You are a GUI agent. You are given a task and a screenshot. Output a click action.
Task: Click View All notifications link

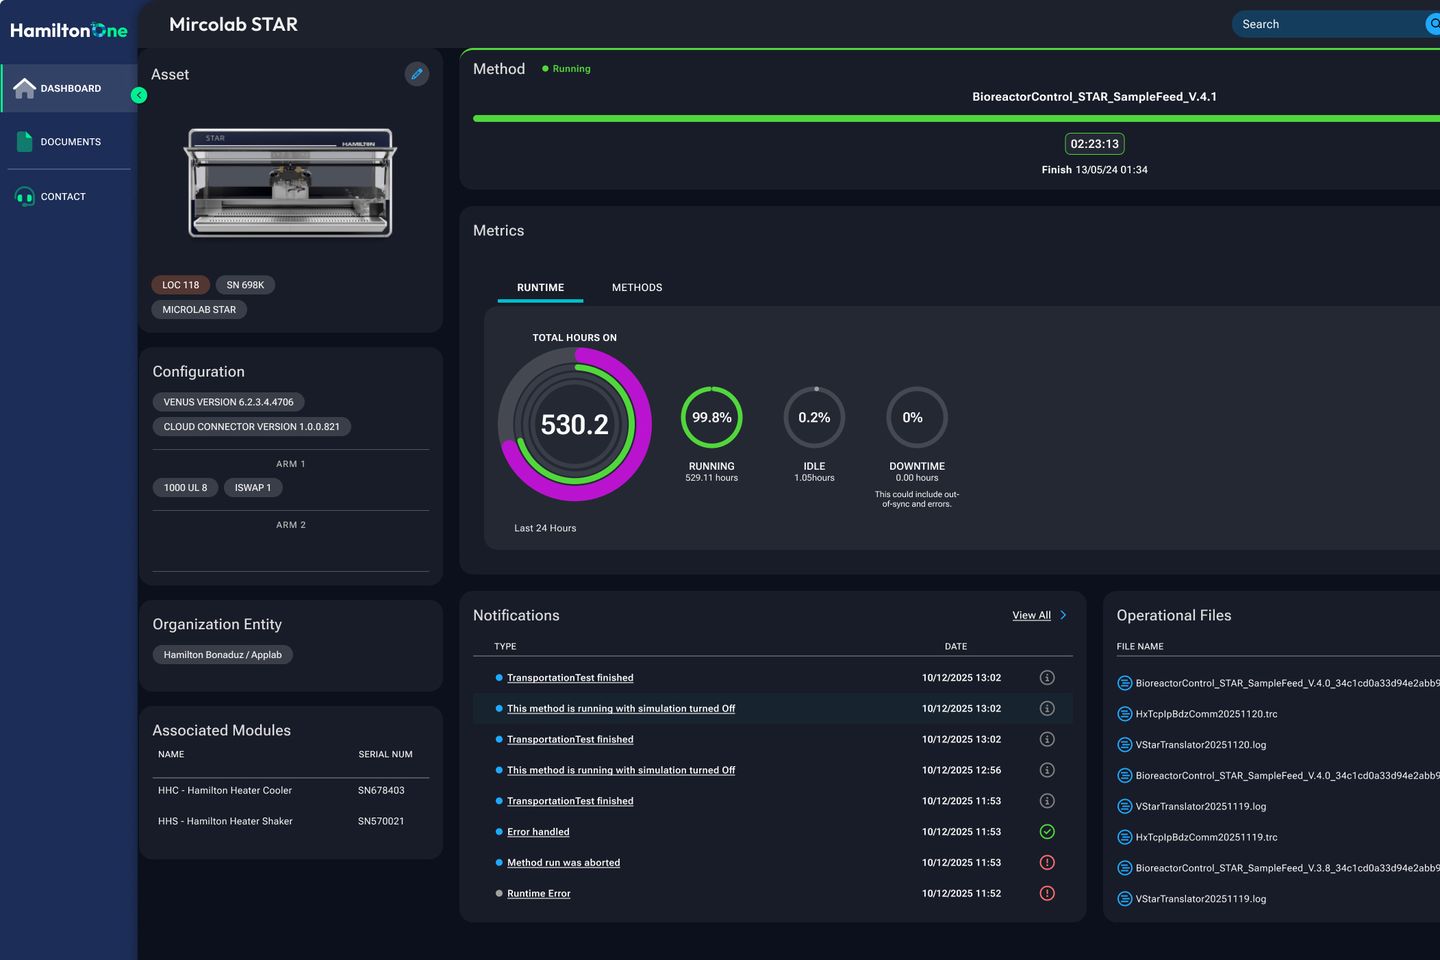tap(1031, 616)
